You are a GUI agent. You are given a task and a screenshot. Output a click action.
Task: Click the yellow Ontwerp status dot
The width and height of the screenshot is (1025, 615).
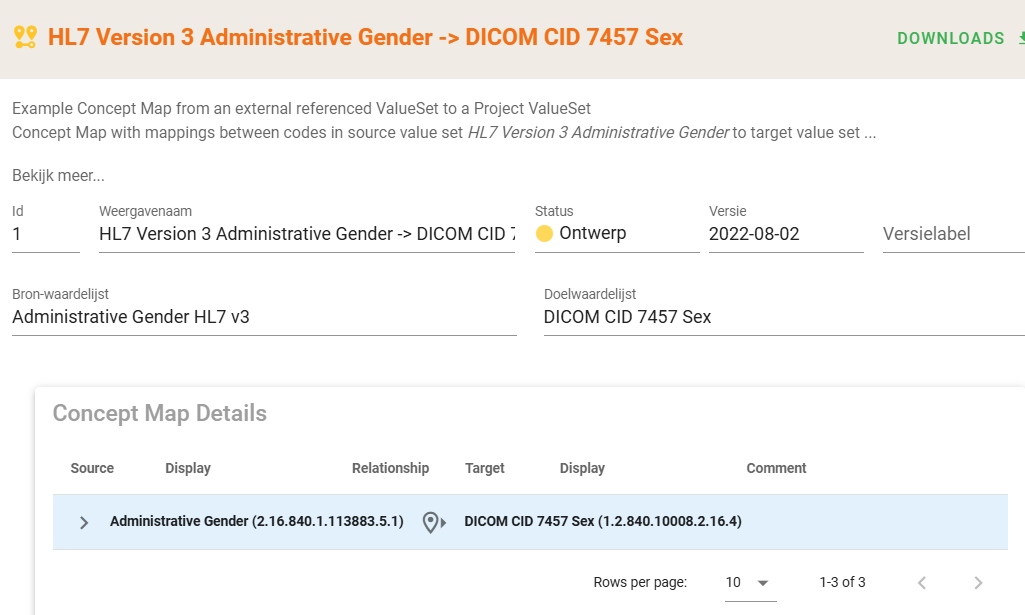point(545,234)
